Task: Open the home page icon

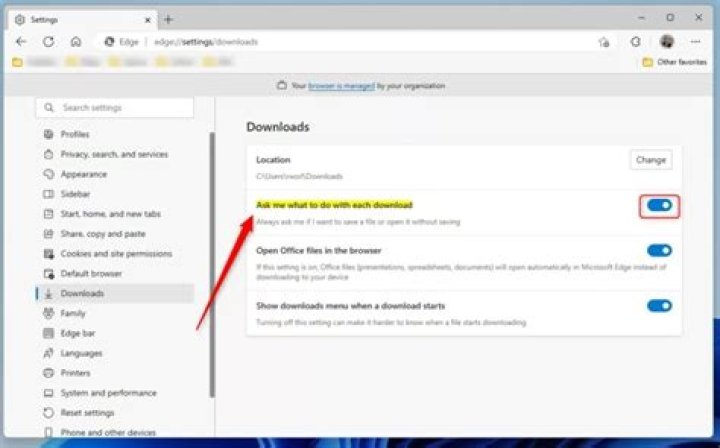Action: click(76, 42)
